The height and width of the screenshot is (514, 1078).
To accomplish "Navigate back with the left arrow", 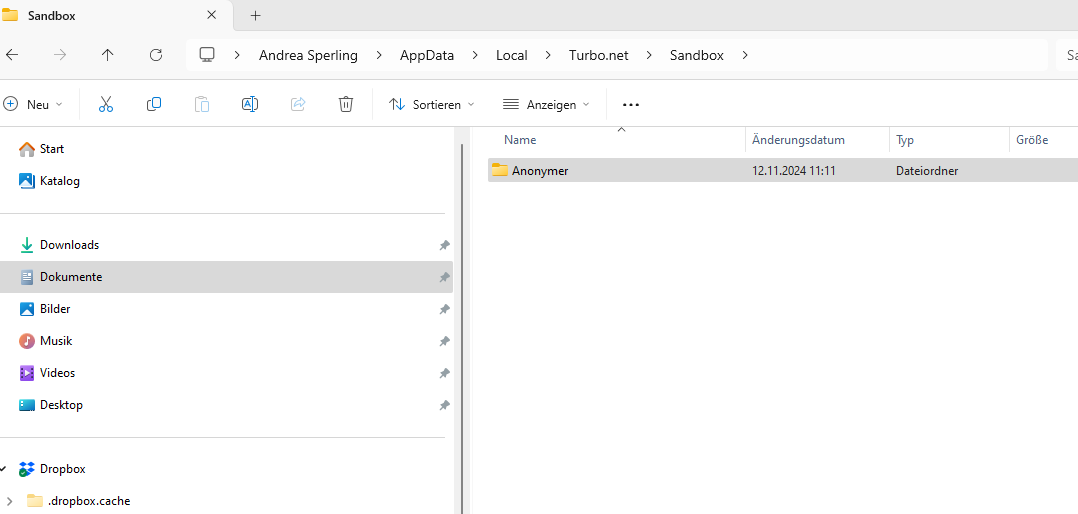I will [12, 55].
